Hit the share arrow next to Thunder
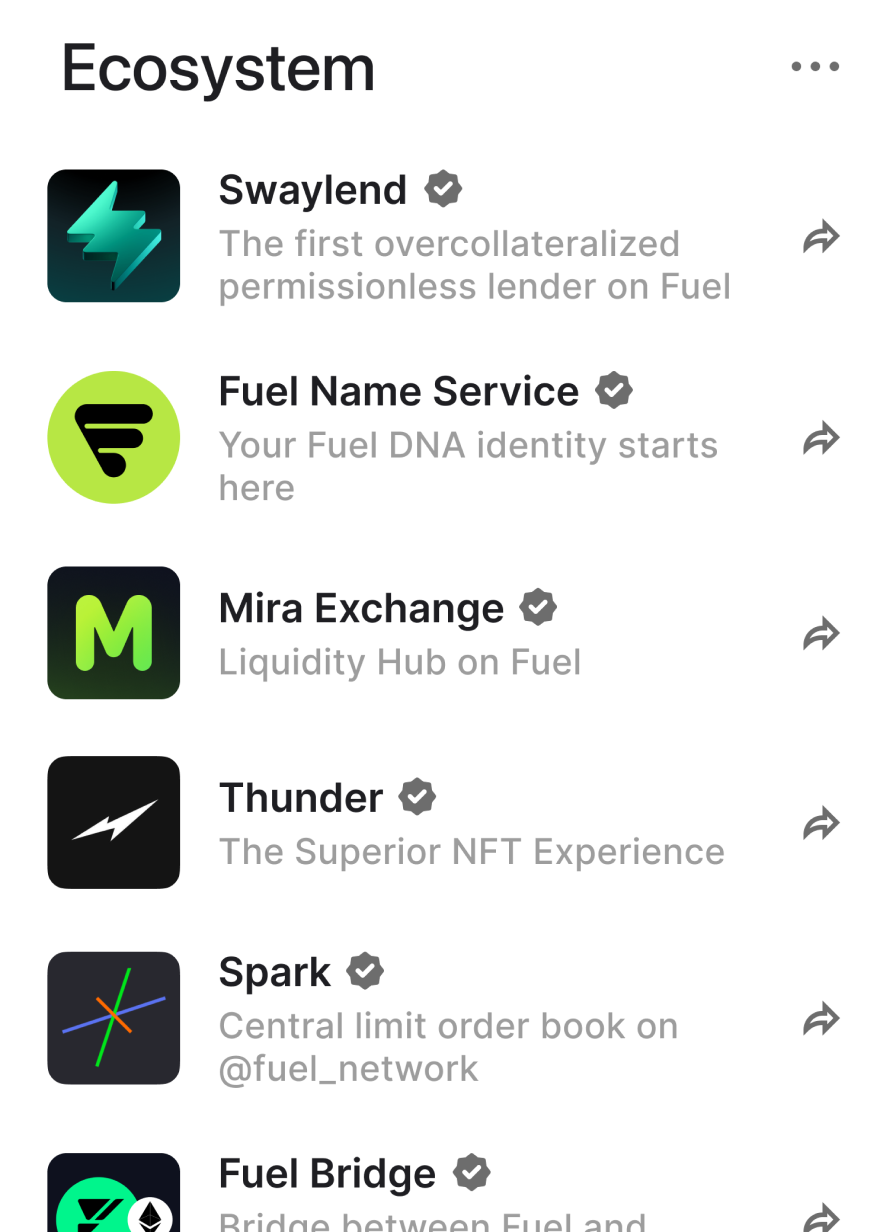Screen dimensions: 896x1232 point(821,824)
